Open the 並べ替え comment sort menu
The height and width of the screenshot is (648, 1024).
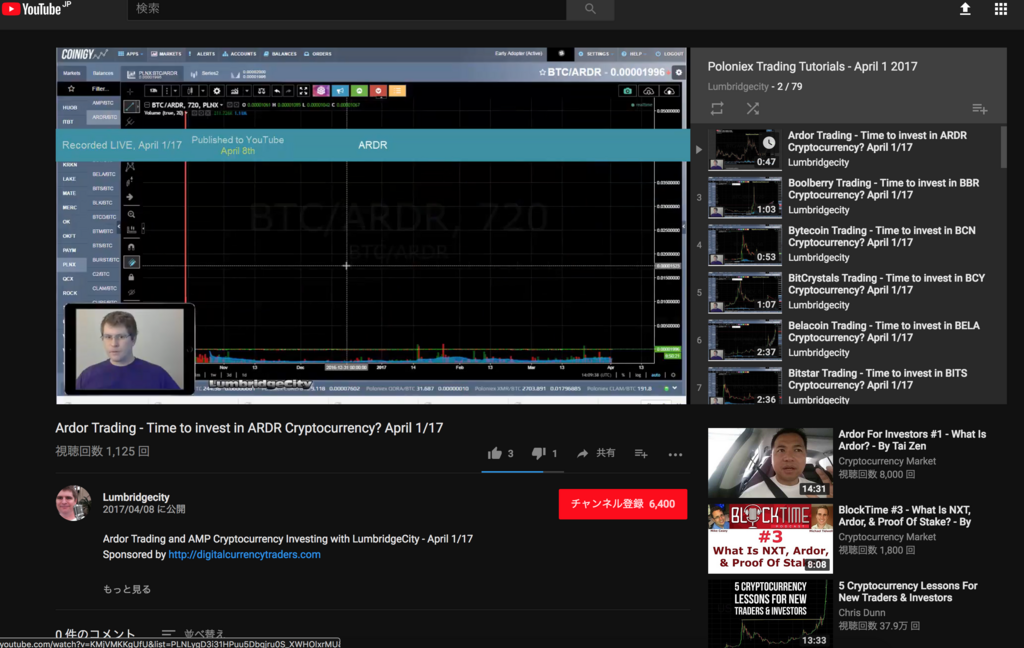click(x=193, y=634)
